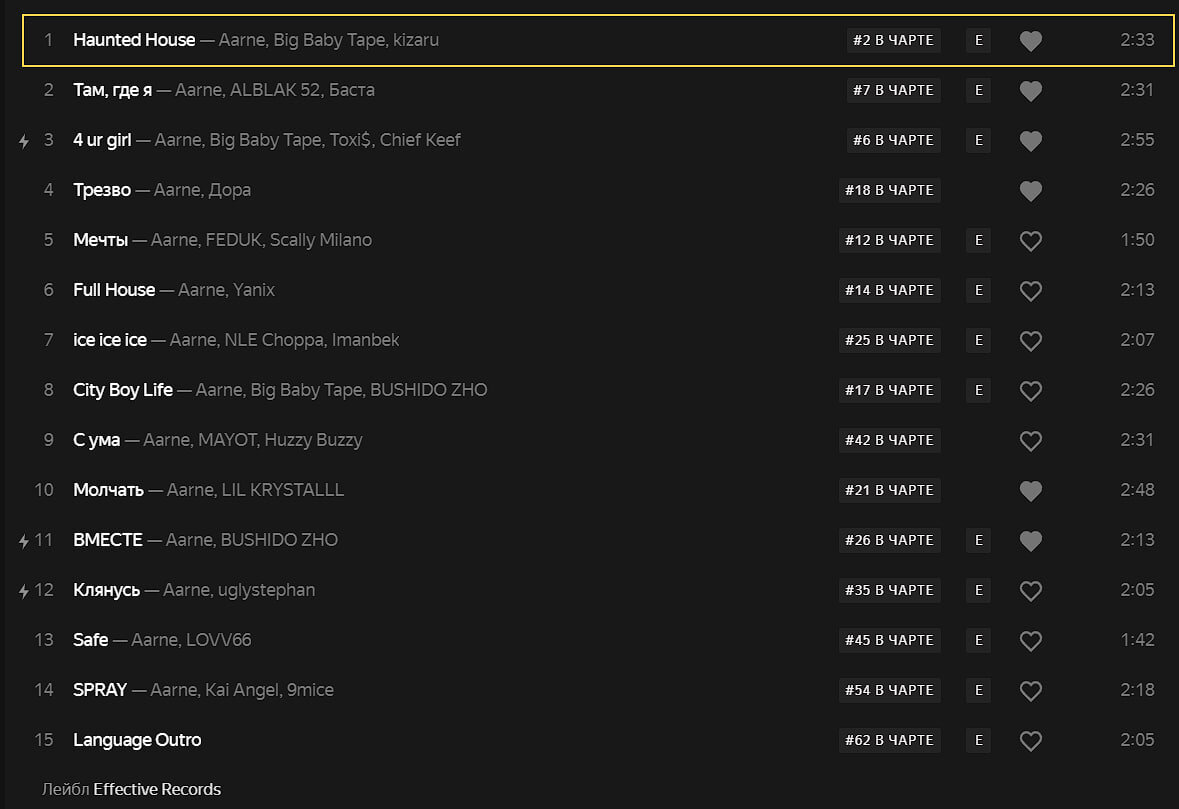Open the #62 В ЧАРТЕ badge

click(890, 740)
